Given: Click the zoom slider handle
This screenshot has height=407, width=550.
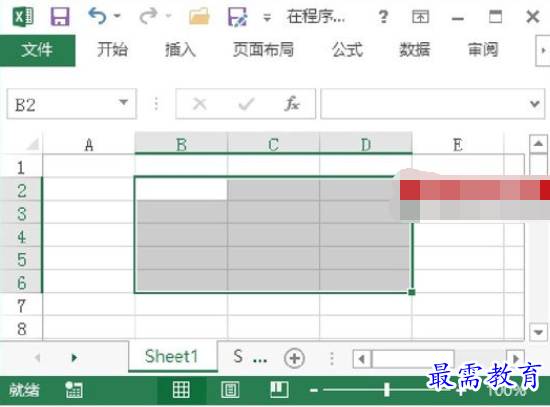Looking at the screenshot, I should 387,389.
